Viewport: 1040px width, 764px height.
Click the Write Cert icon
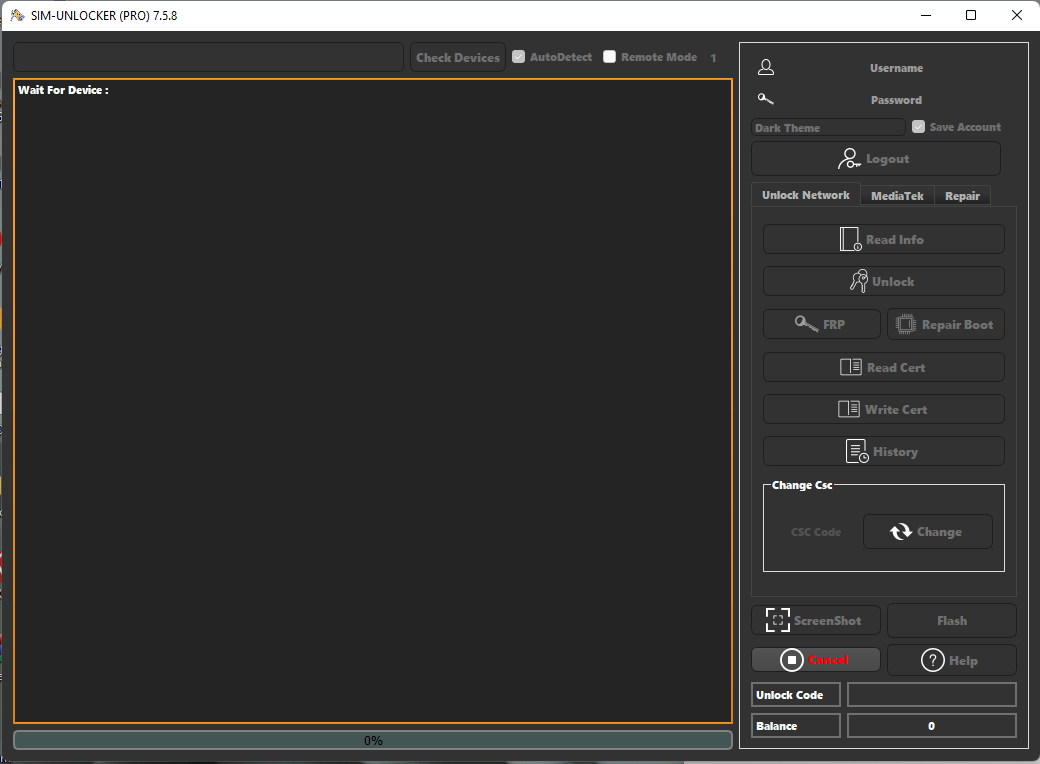(x=848, y=409)
